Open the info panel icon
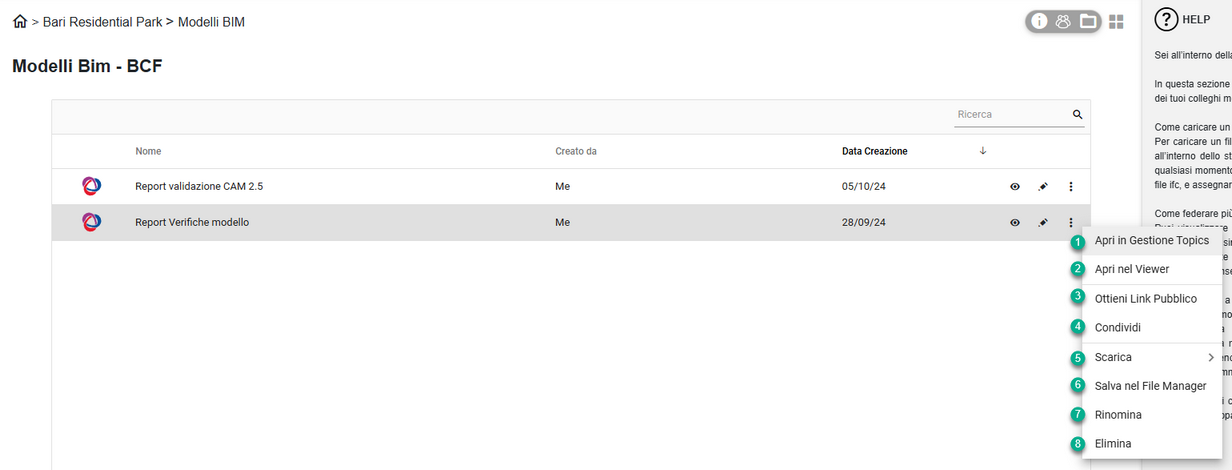1232x470 pixels. (x=1039, y=21)
